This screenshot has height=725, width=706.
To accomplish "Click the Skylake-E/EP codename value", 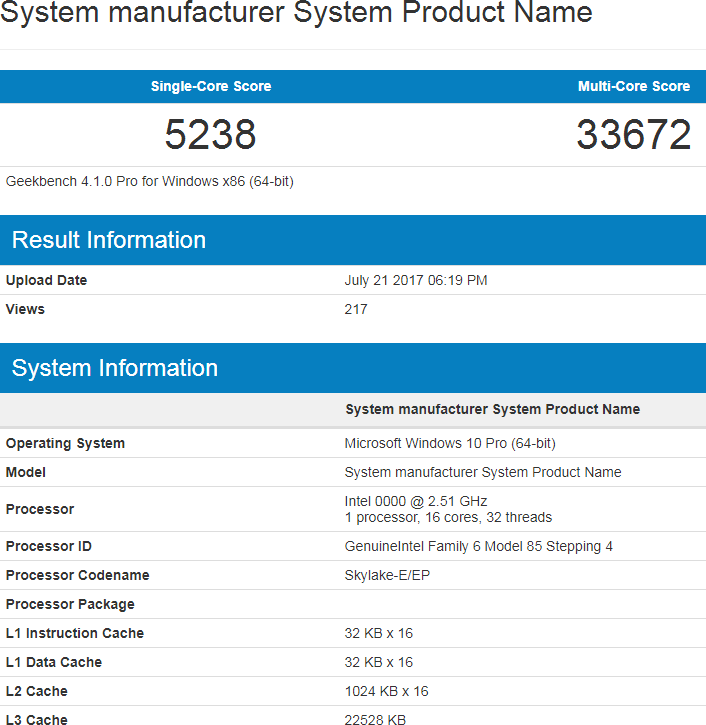I will click(395, 575).
